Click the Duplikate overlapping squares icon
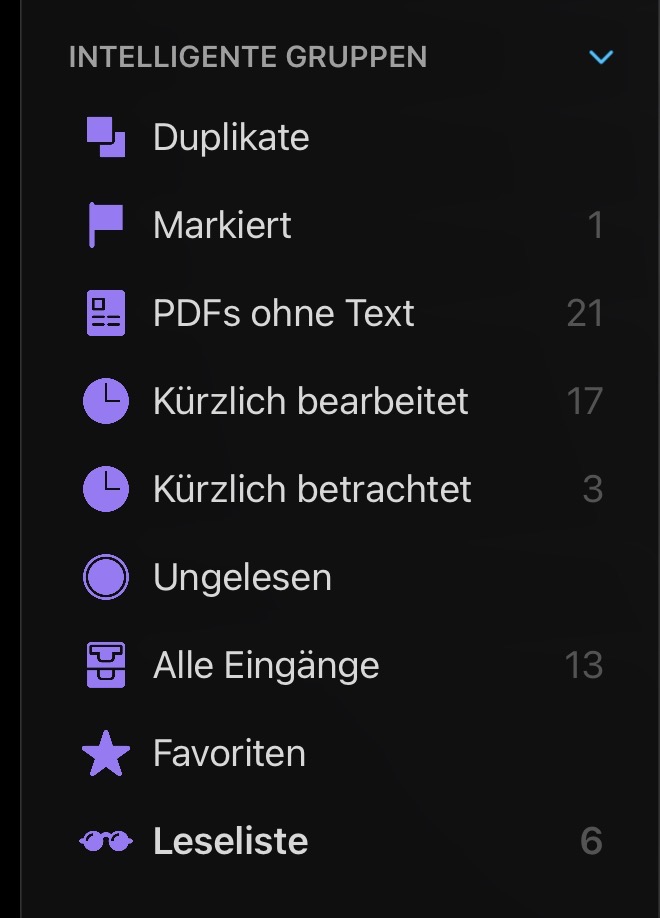 (x=105, y=137)
